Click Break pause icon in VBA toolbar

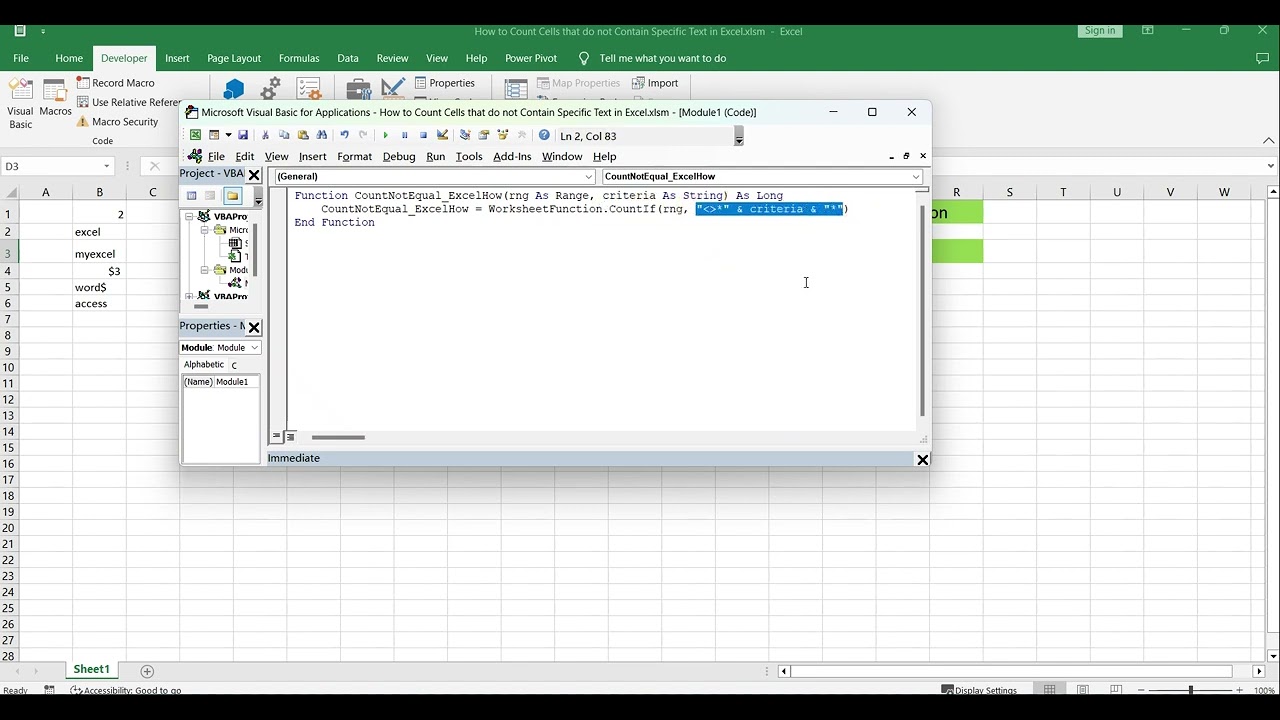pyautogui.click(x=404, y=135)
